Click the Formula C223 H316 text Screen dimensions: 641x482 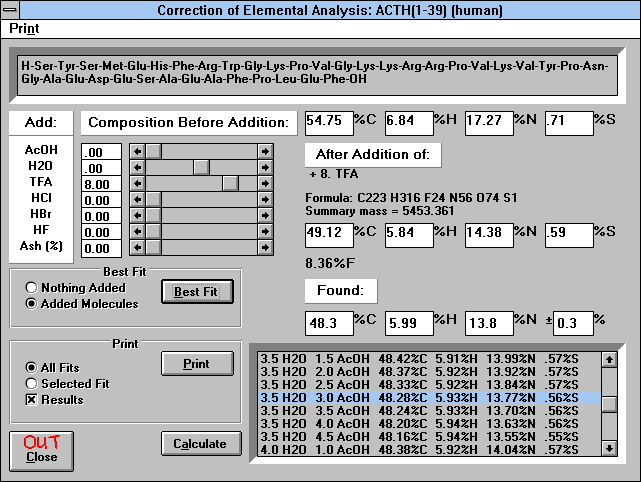(x=411, y=198)
